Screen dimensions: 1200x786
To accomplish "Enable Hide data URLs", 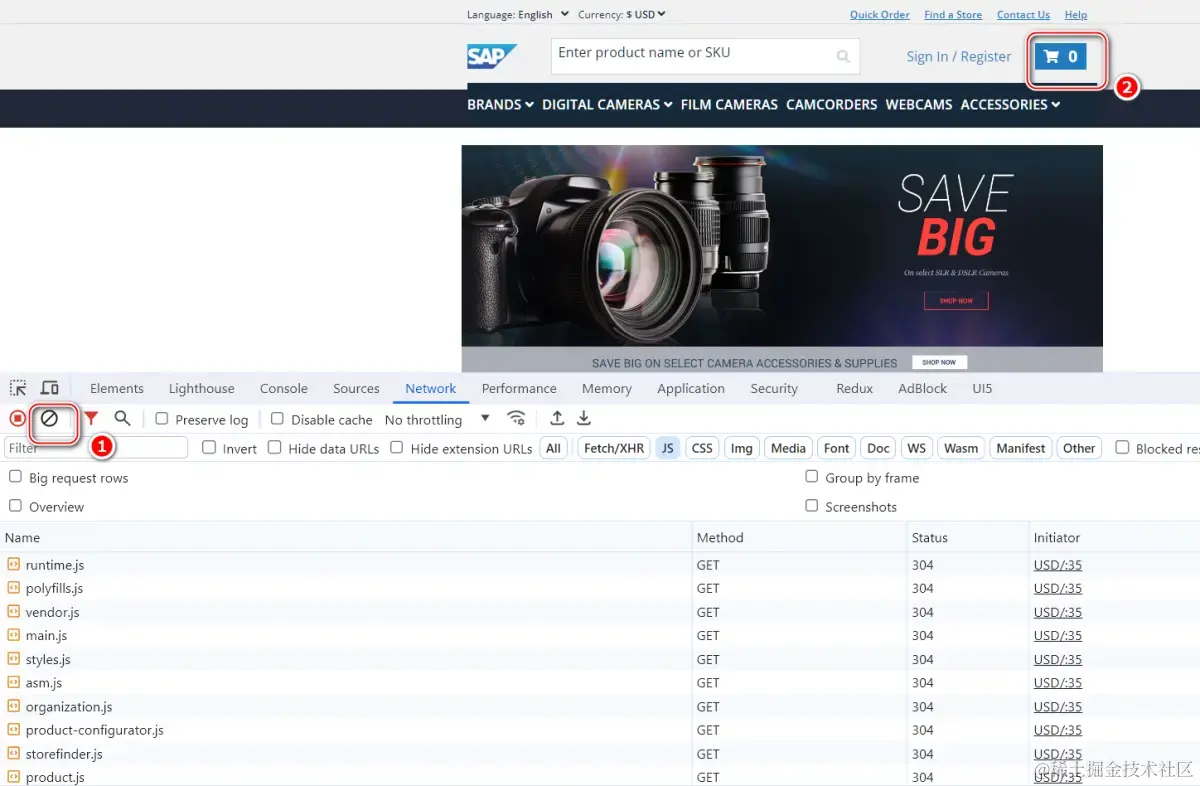I will tap(275, 448).
